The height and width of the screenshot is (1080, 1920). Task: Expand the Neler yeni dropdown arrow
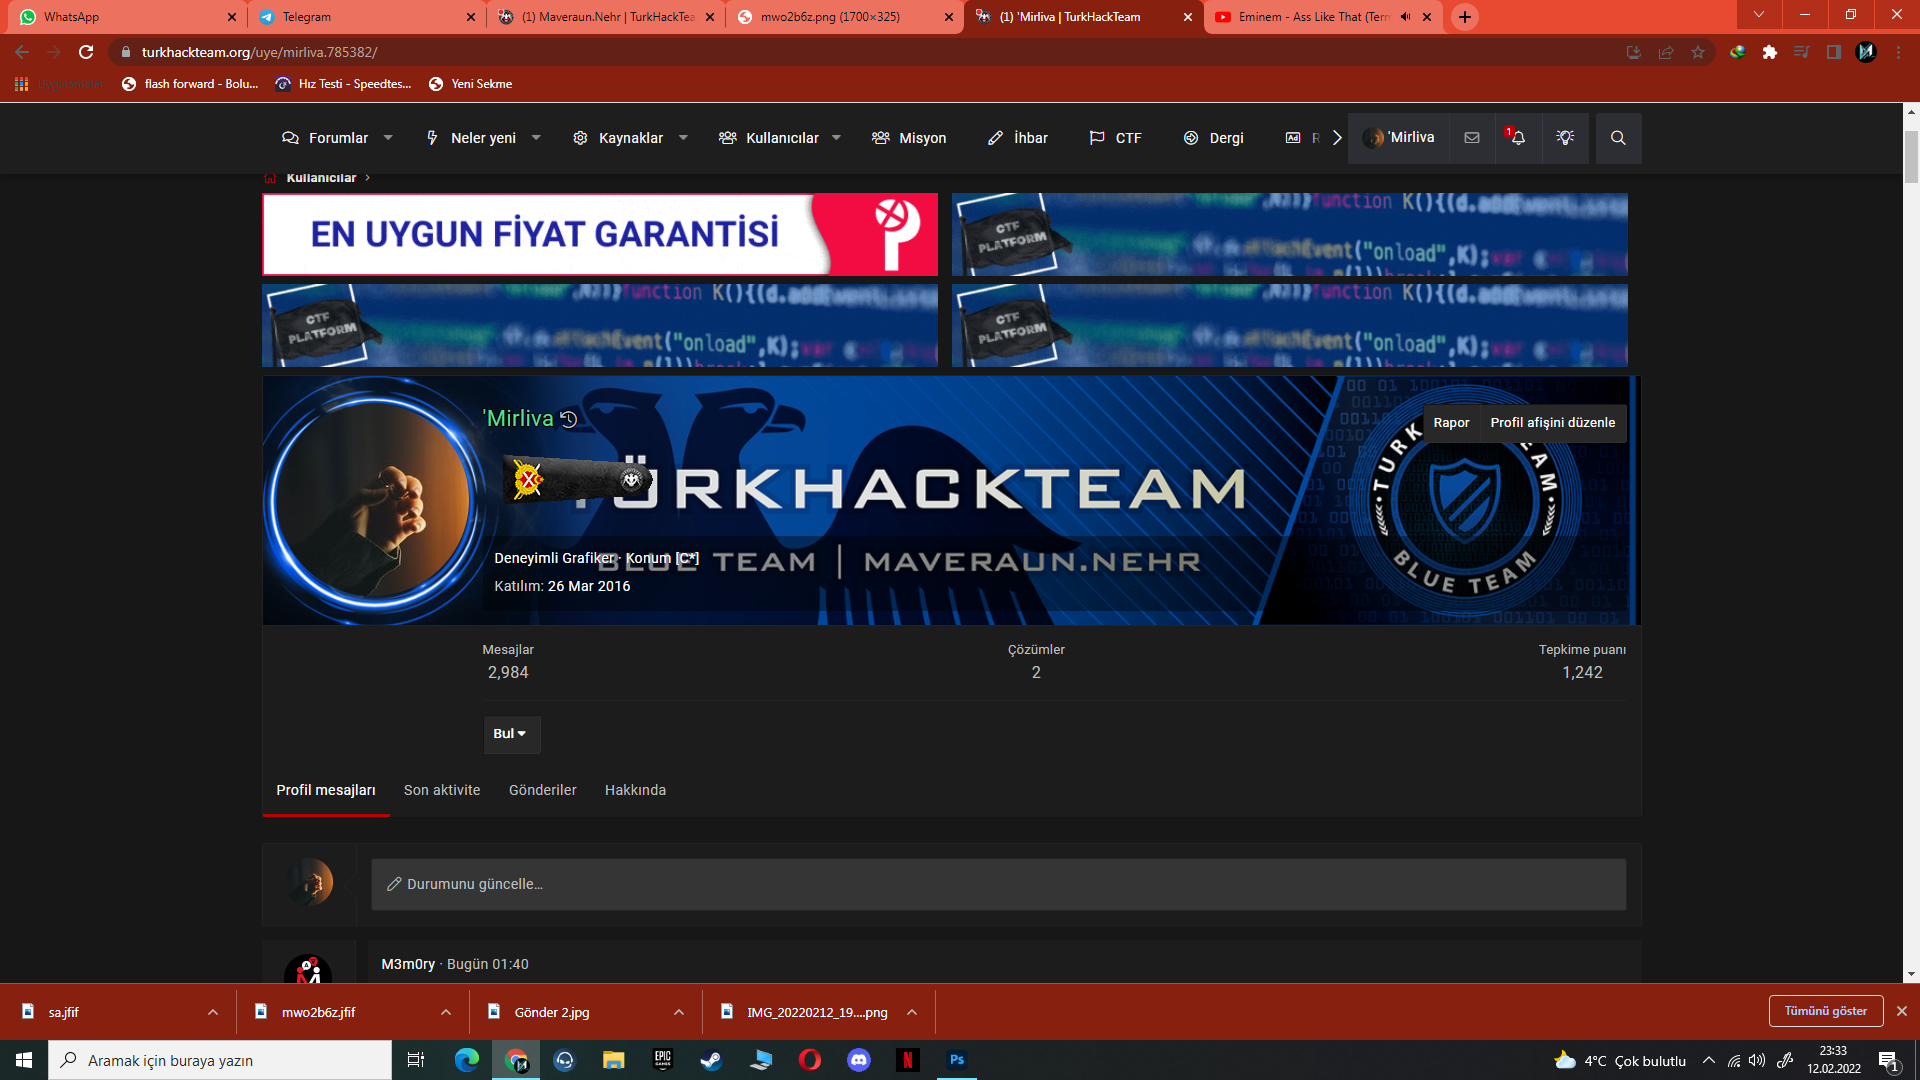(536, 138)
